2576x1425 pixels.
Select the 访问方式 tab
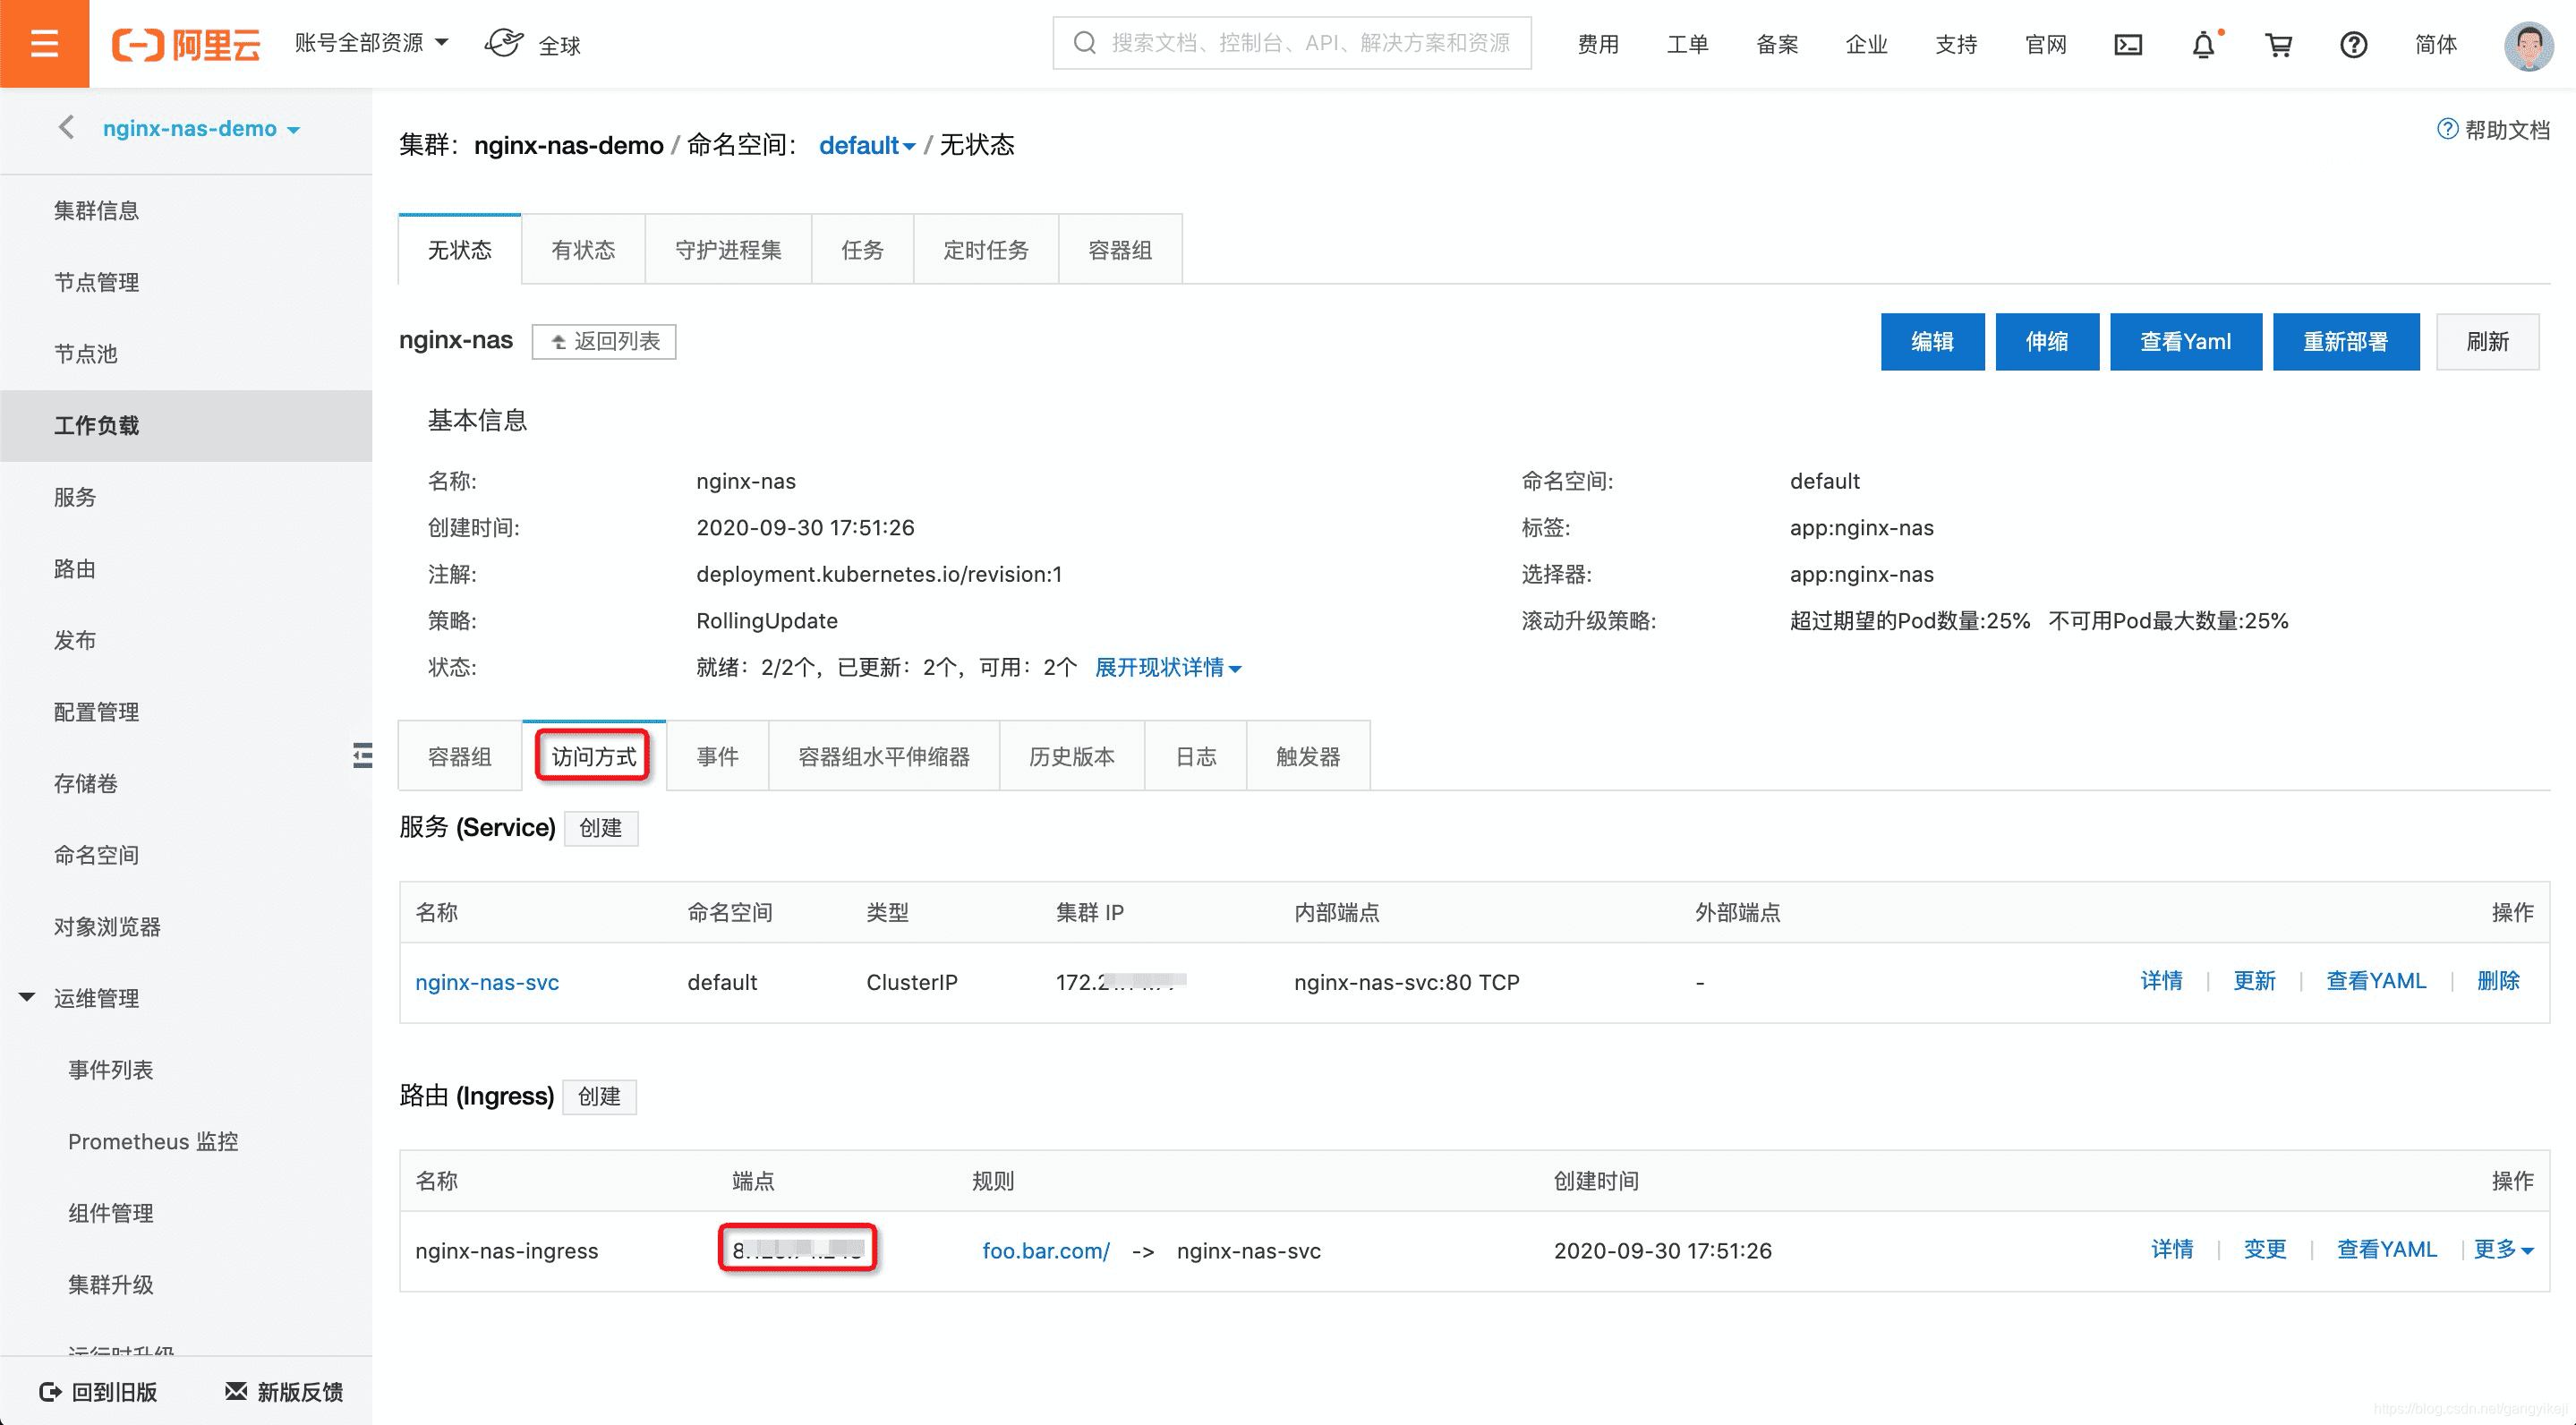coord(594,756)
